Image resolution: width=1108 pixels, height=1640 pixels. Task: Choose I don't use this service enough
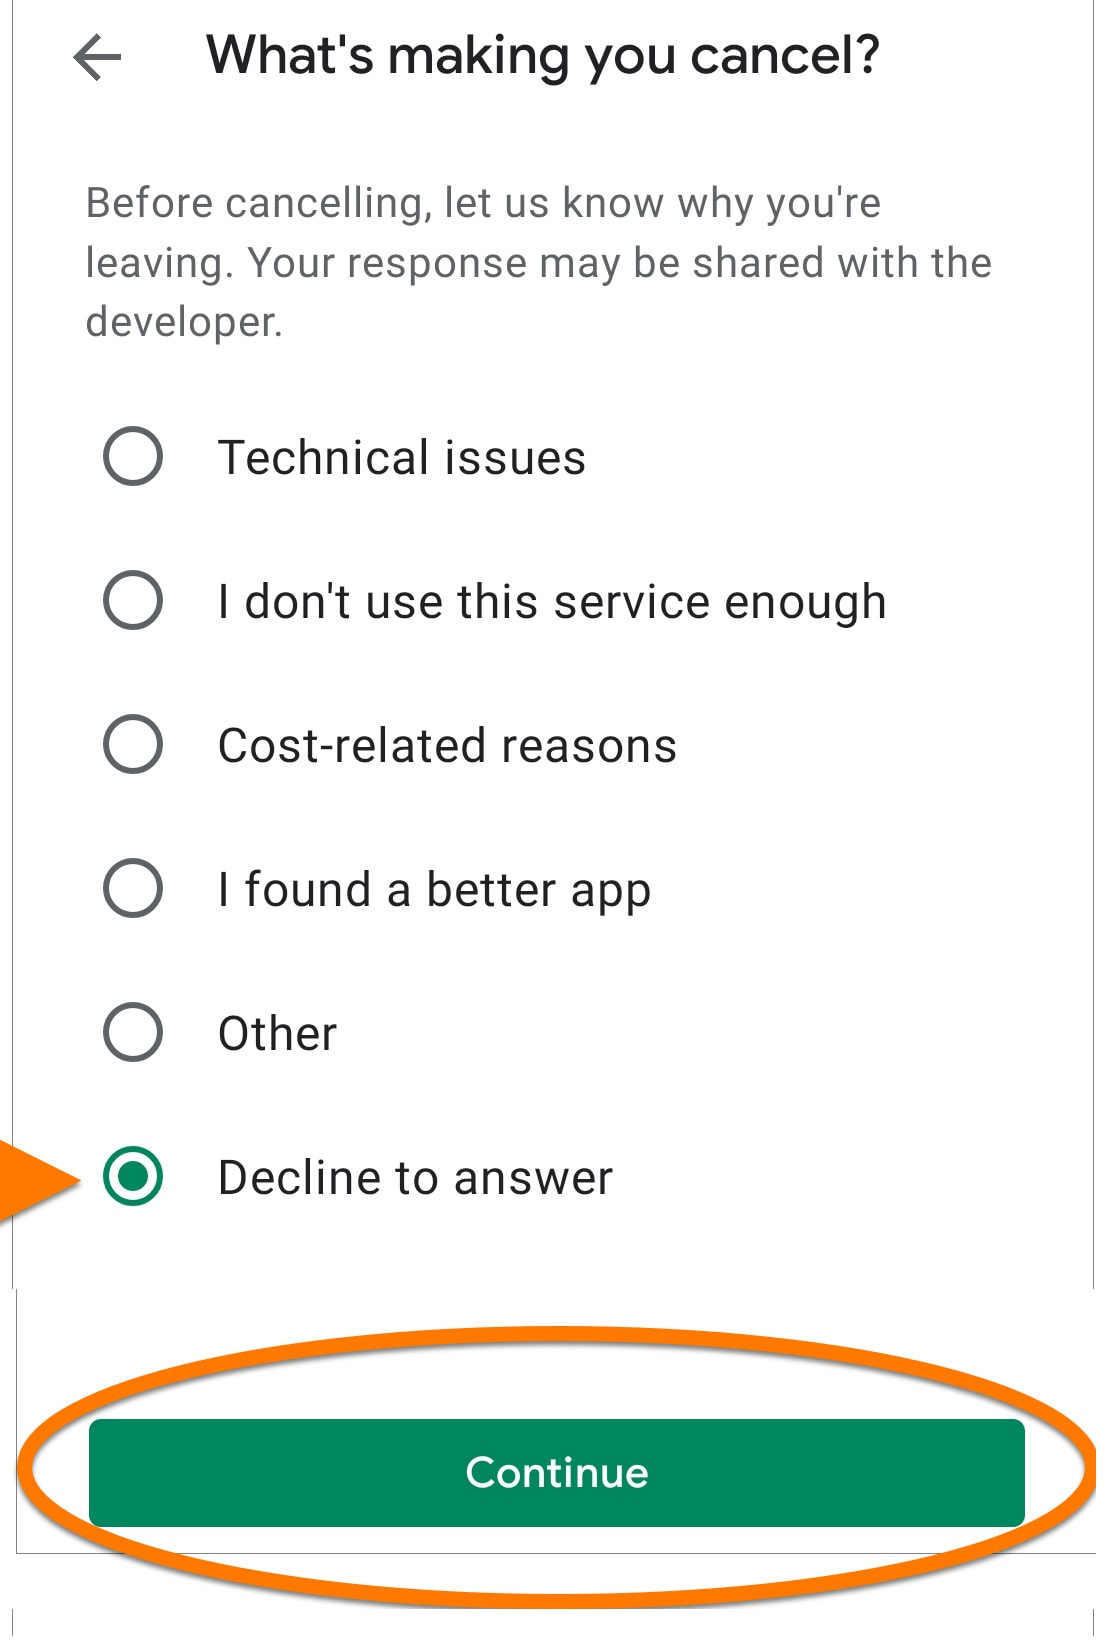point(133,601)
